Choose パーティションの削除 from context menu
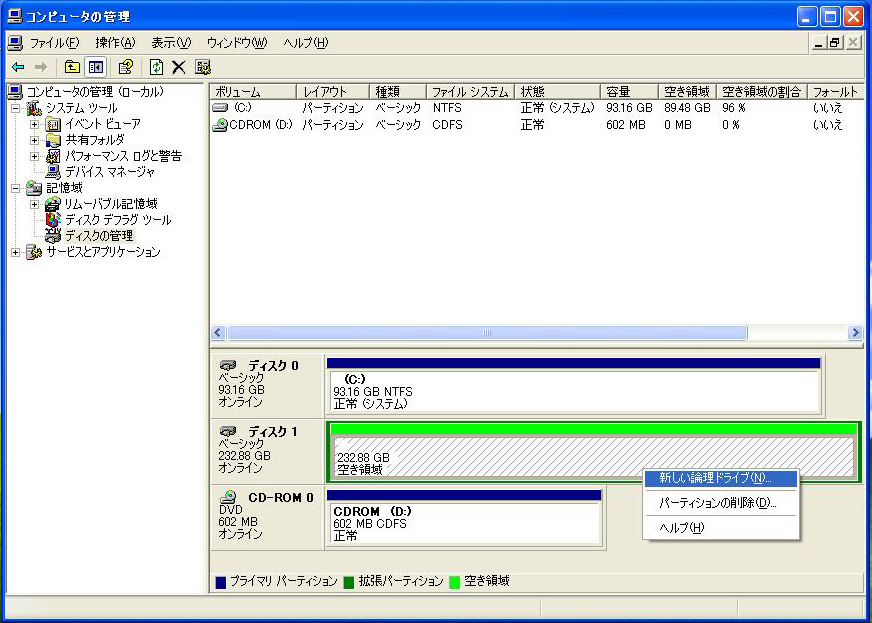Viewport: 872px width, 623px height. (717, 503)
